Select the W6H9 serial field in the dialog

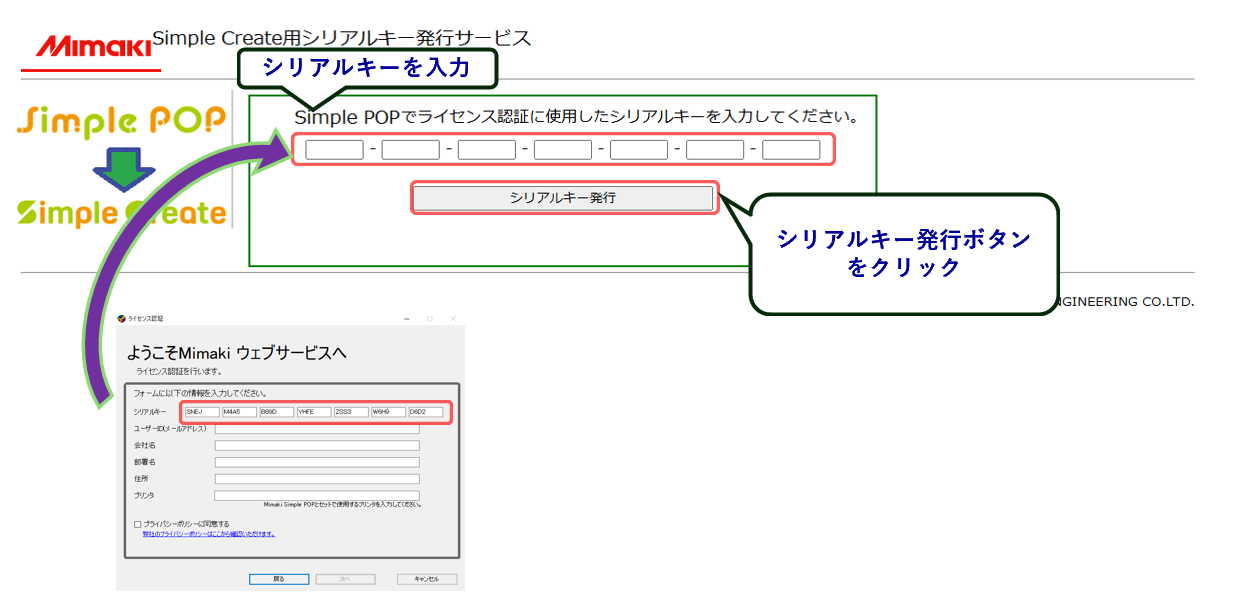[388, 412]
